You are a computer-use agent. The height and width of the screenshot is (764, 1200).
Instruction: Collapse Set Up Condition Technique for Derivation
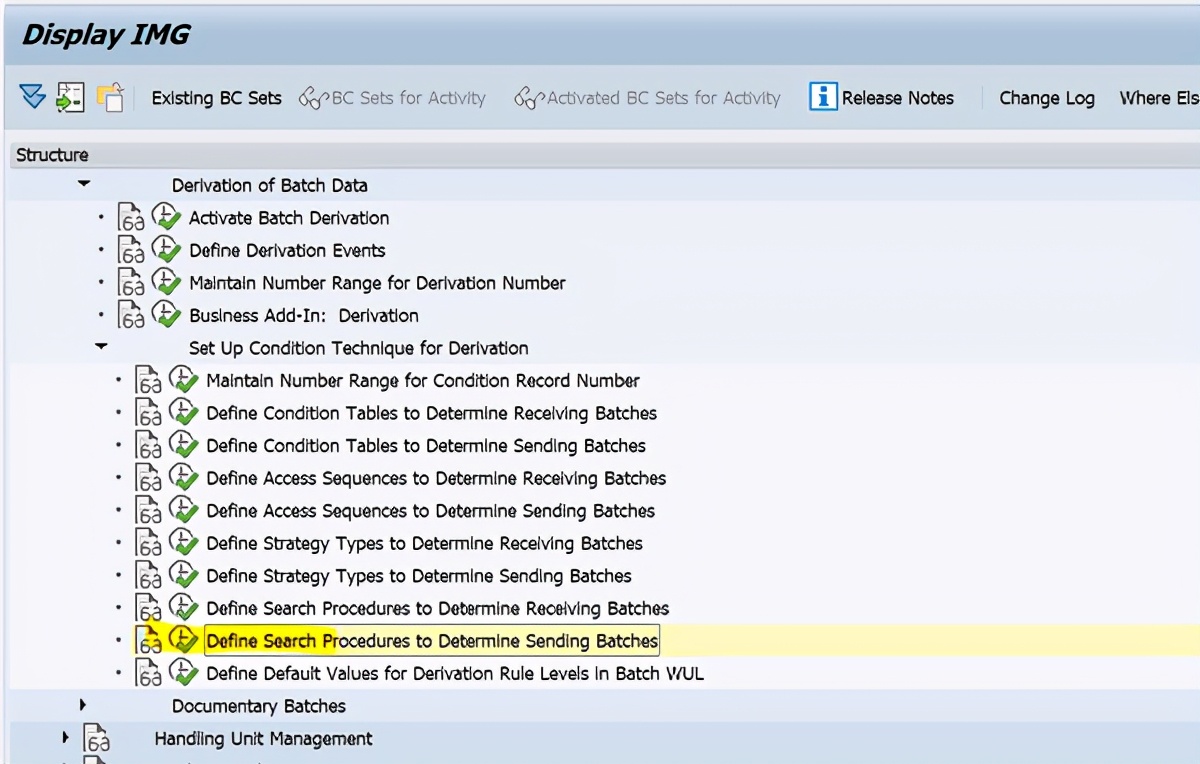[x=101, y=346]
